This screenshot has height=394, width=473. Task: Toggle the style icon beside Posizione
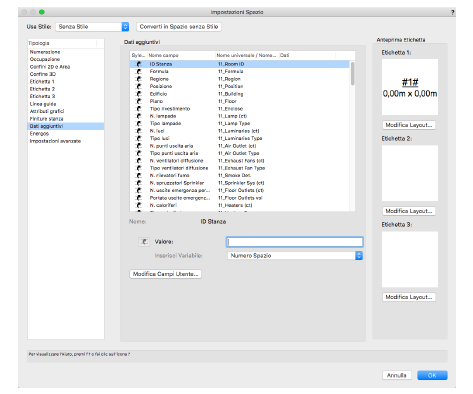[139, 86]
